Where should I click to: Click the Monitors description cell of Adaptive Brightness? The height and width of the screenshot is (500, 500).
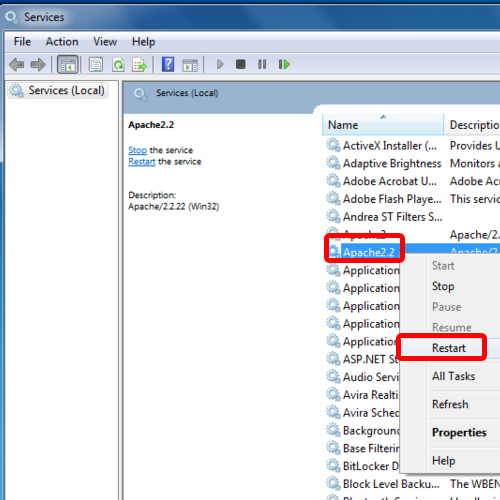click(474, 163)
